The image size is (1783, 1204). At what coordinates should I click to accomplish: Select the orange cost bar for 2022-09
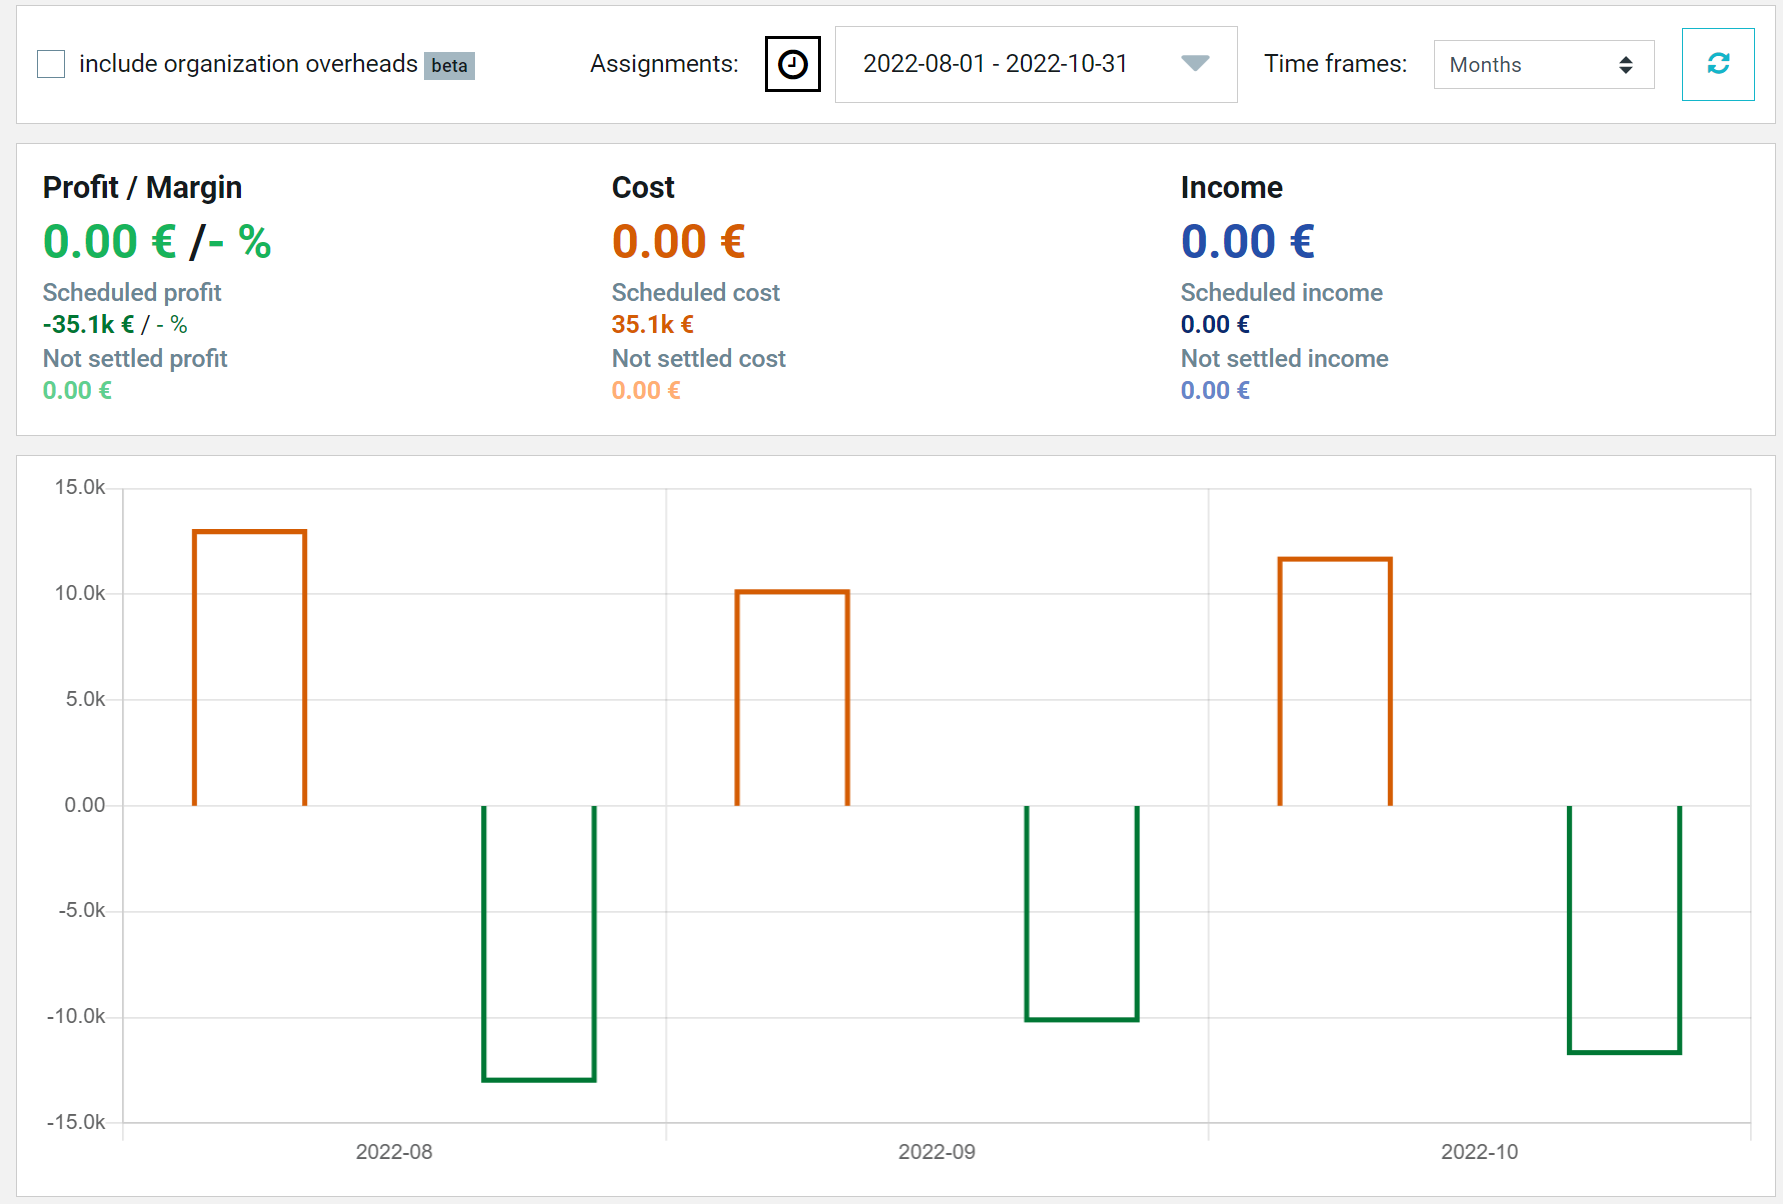tap(792, 698)
